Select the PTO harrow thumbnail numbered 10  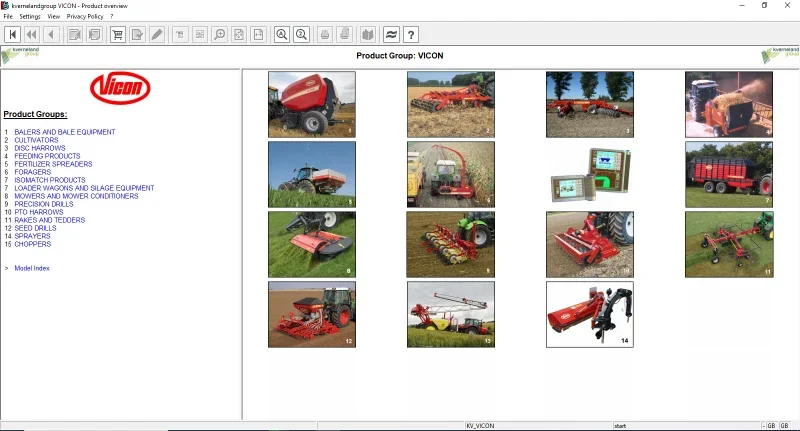tap(590, 245)
